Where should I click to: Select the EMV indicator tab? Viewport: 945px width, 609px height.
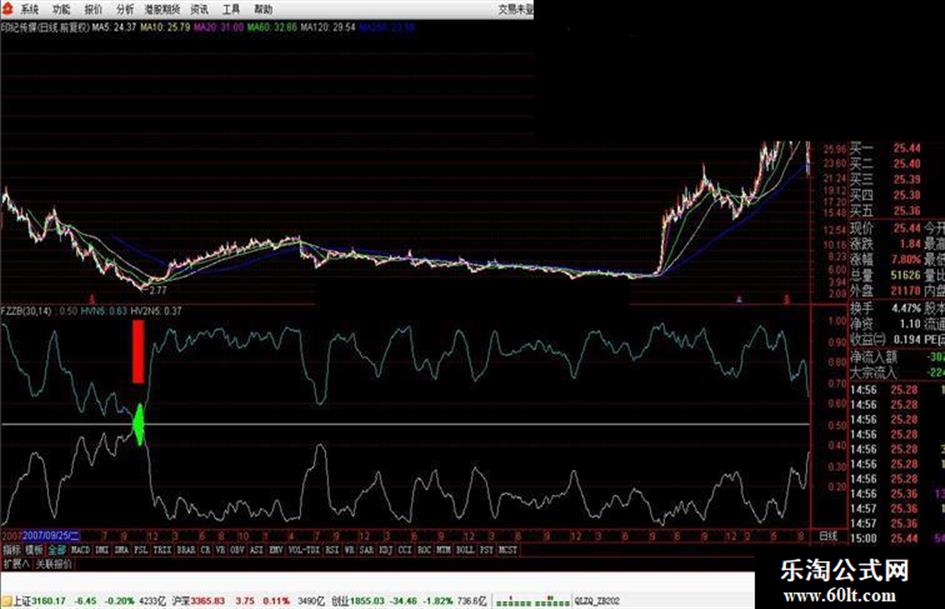pyautogui.click(x=276, y=550)
